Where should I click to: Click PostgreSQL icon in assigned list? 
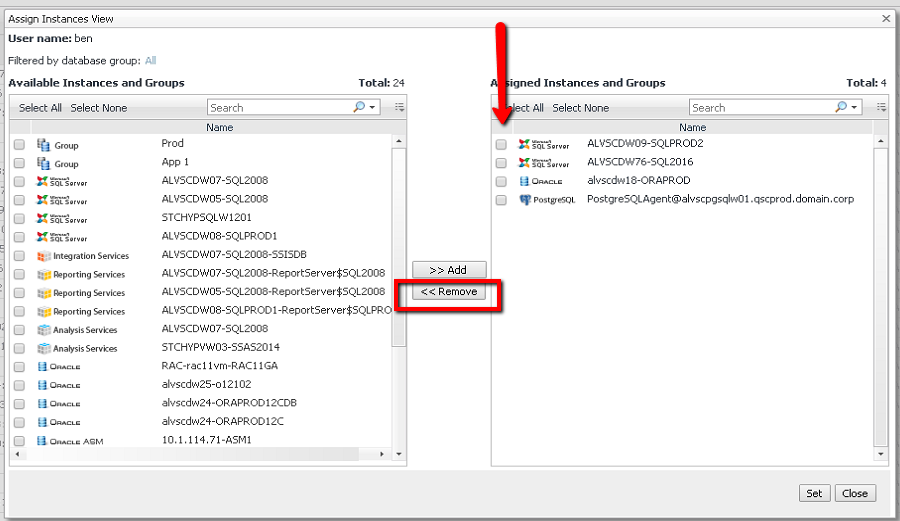pyautogui.click(x=526, y=200)
